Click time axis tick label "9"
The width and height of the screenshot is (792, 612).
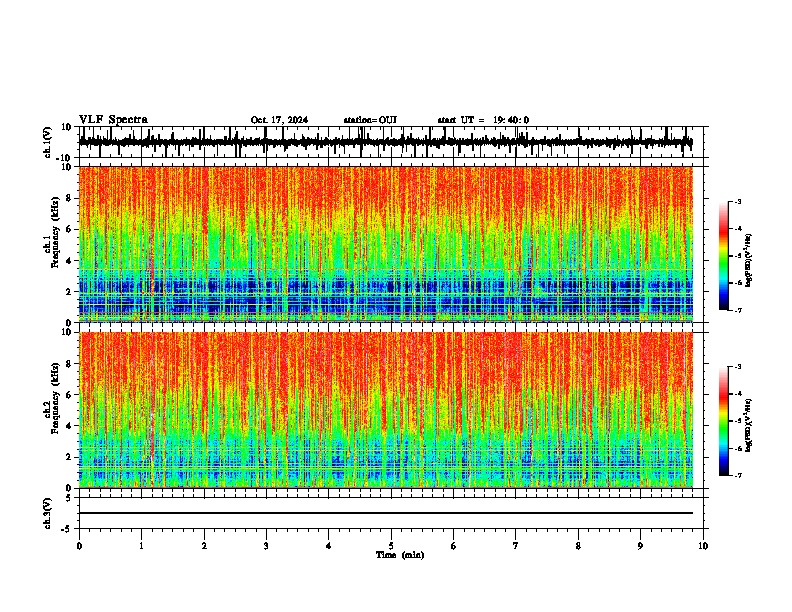[640, 546]
